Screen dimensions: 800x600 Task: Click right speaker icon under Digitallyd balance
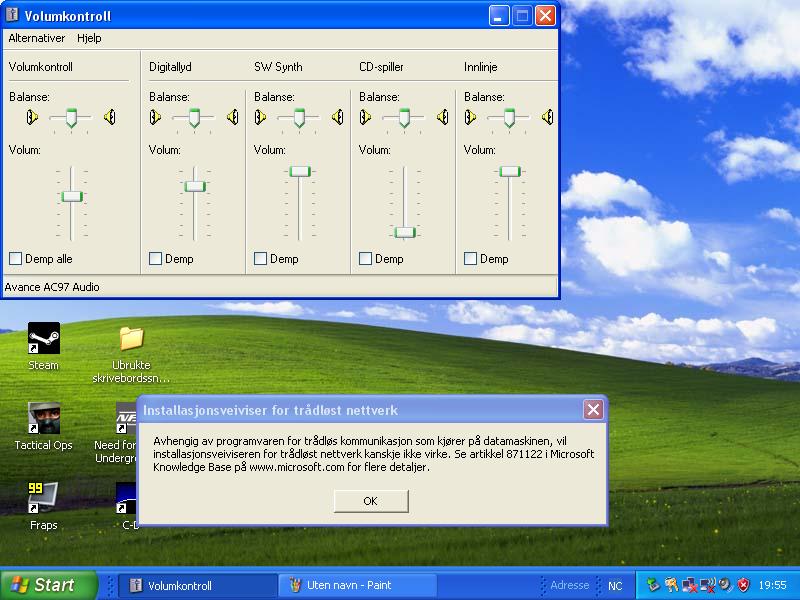[x=233, y=117]
